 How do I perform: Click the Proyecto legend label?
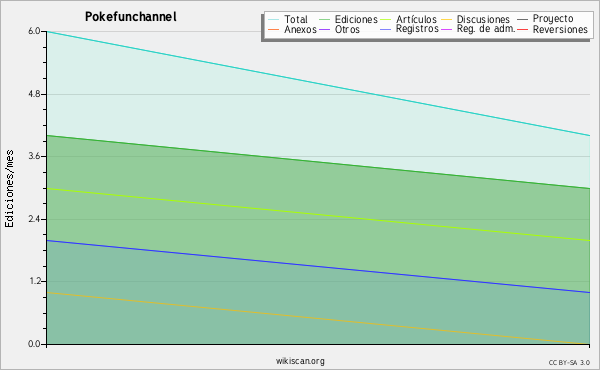coord(553,19)
